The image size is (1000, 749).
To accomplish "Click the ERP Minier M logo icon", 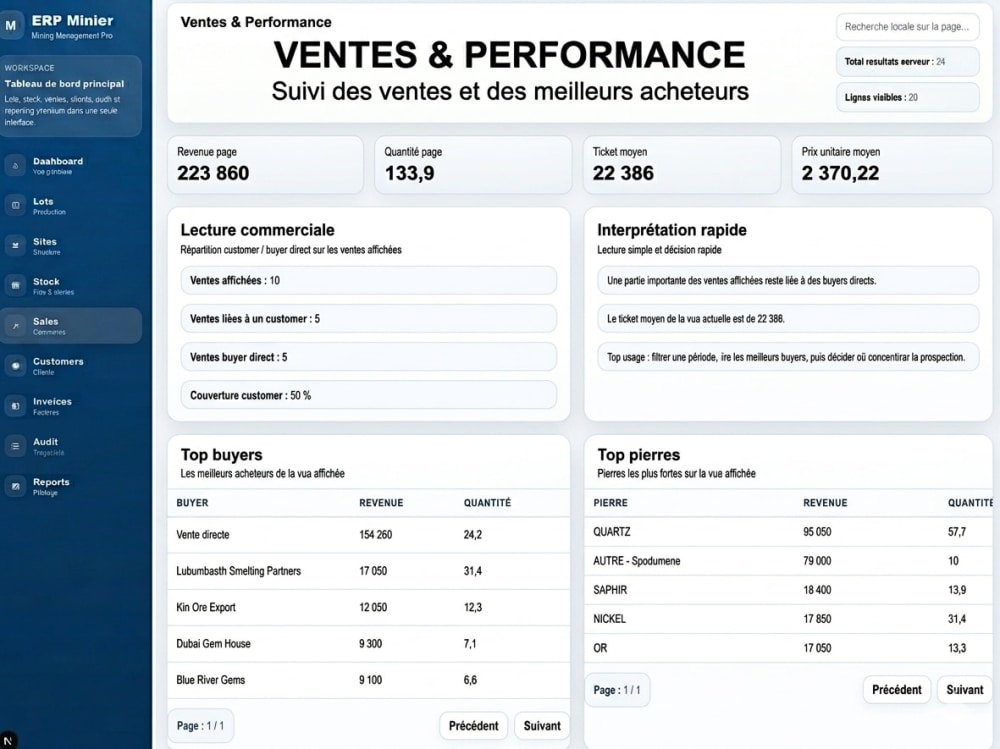I will pyautogui.click(x=11, y=26).
